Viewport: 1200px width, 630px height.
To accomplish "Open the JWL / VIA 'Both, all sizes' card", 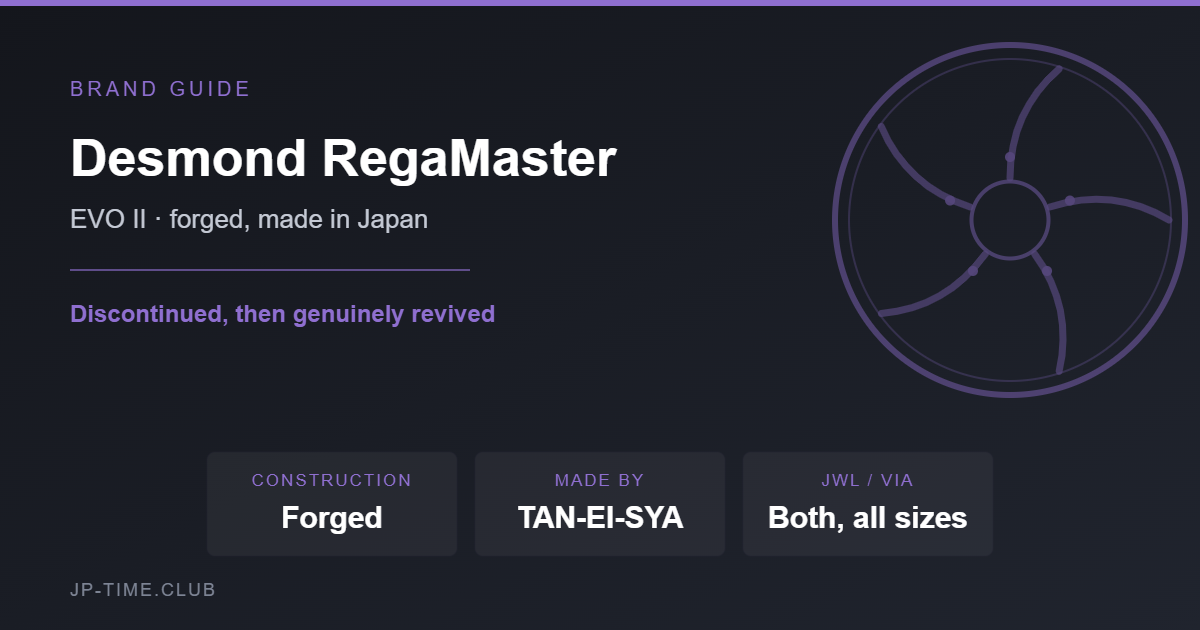I will point(868,504).
